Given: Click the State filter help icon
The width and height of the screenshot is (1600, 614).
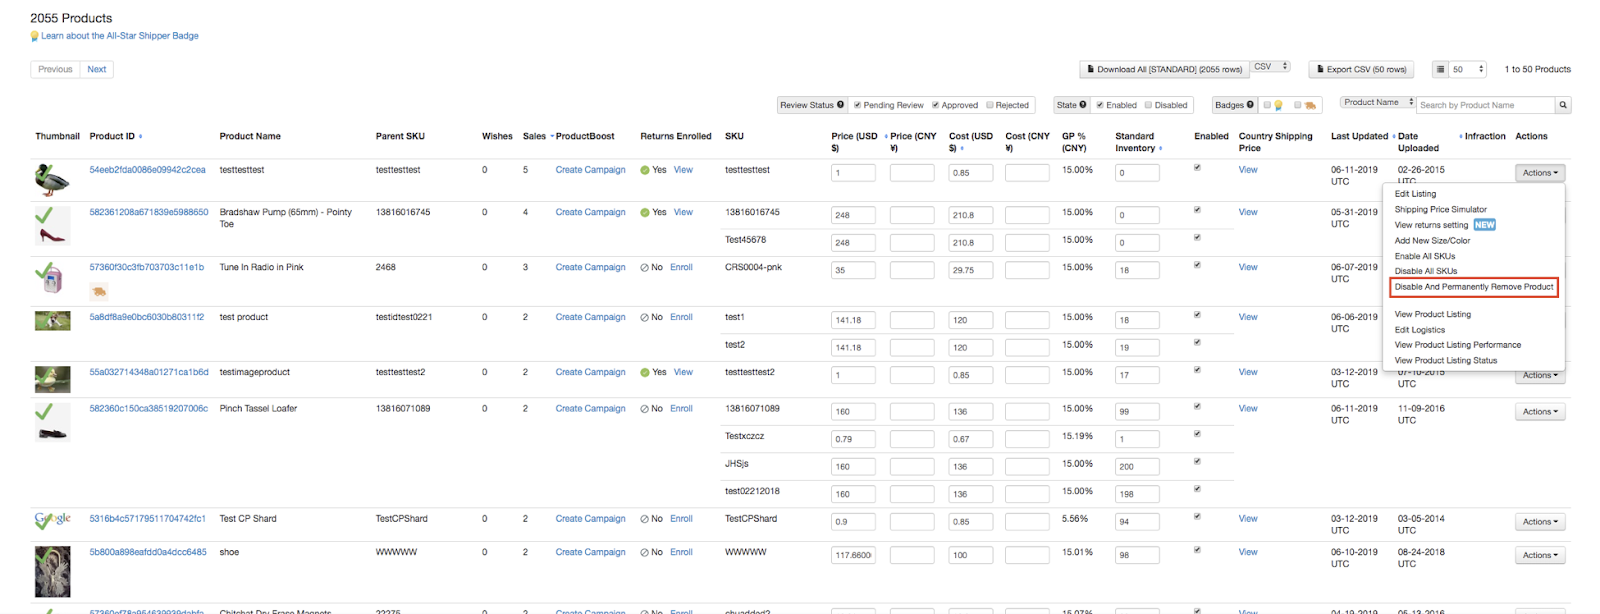Looking at the screenshot, I should 1082,105.
